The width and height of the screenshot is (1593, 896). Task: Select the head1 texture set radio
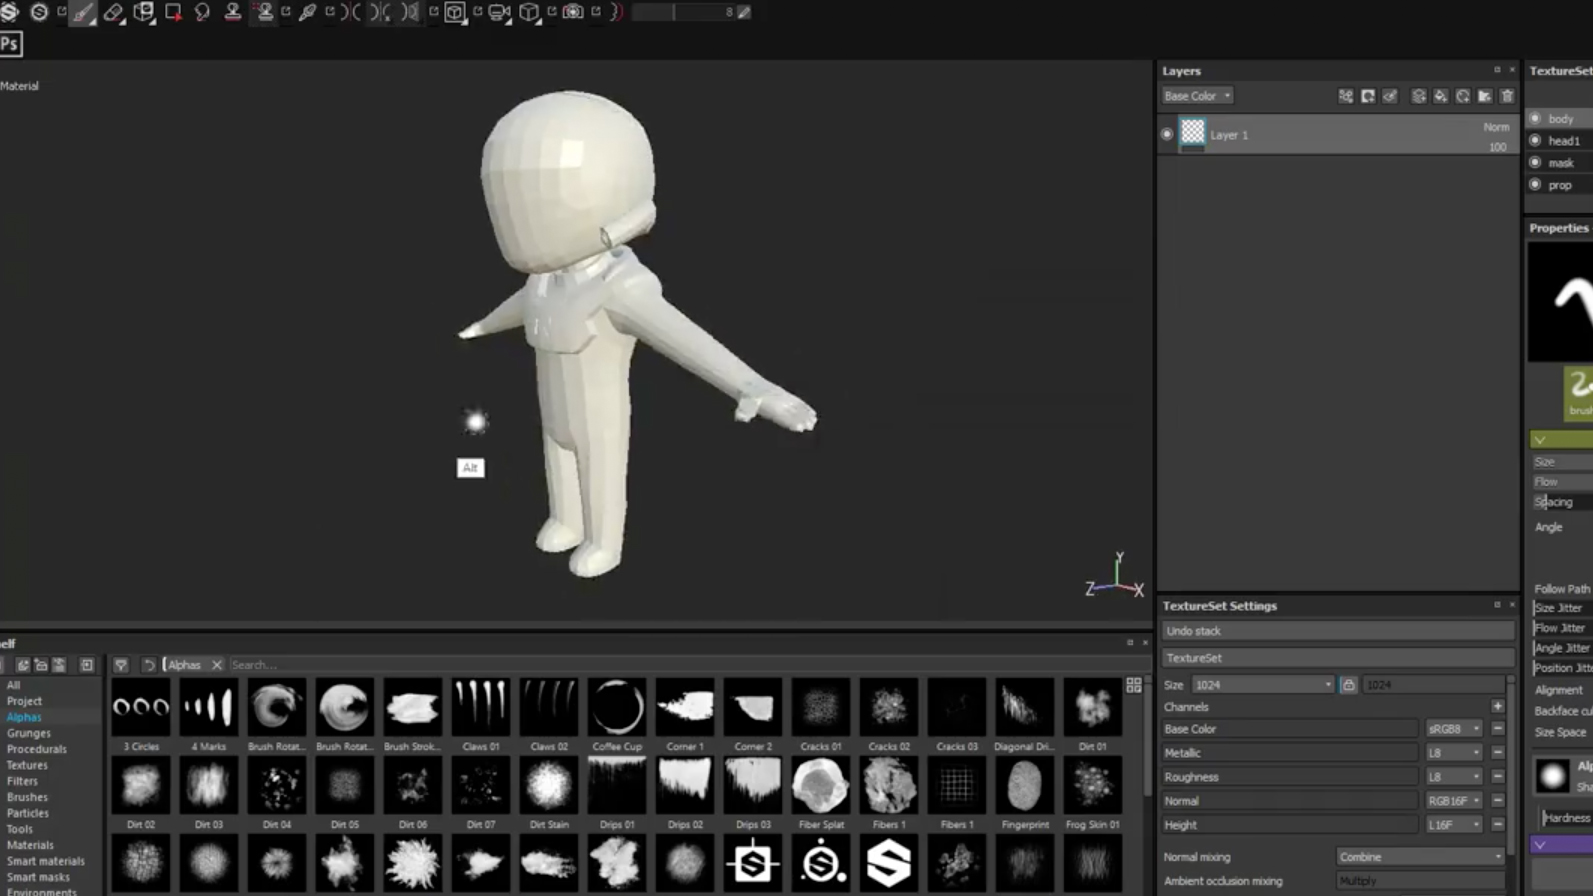[1535, 141]
